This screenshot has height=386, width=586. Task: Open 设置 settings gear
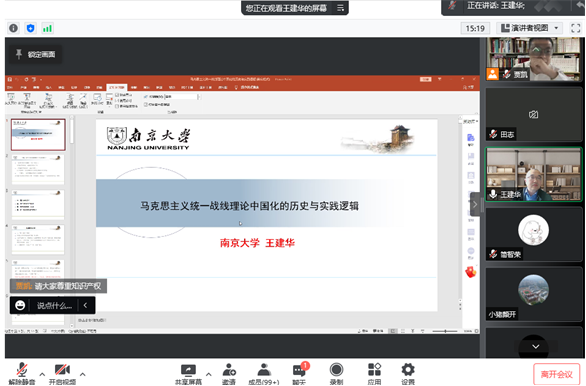click(408, 373)
